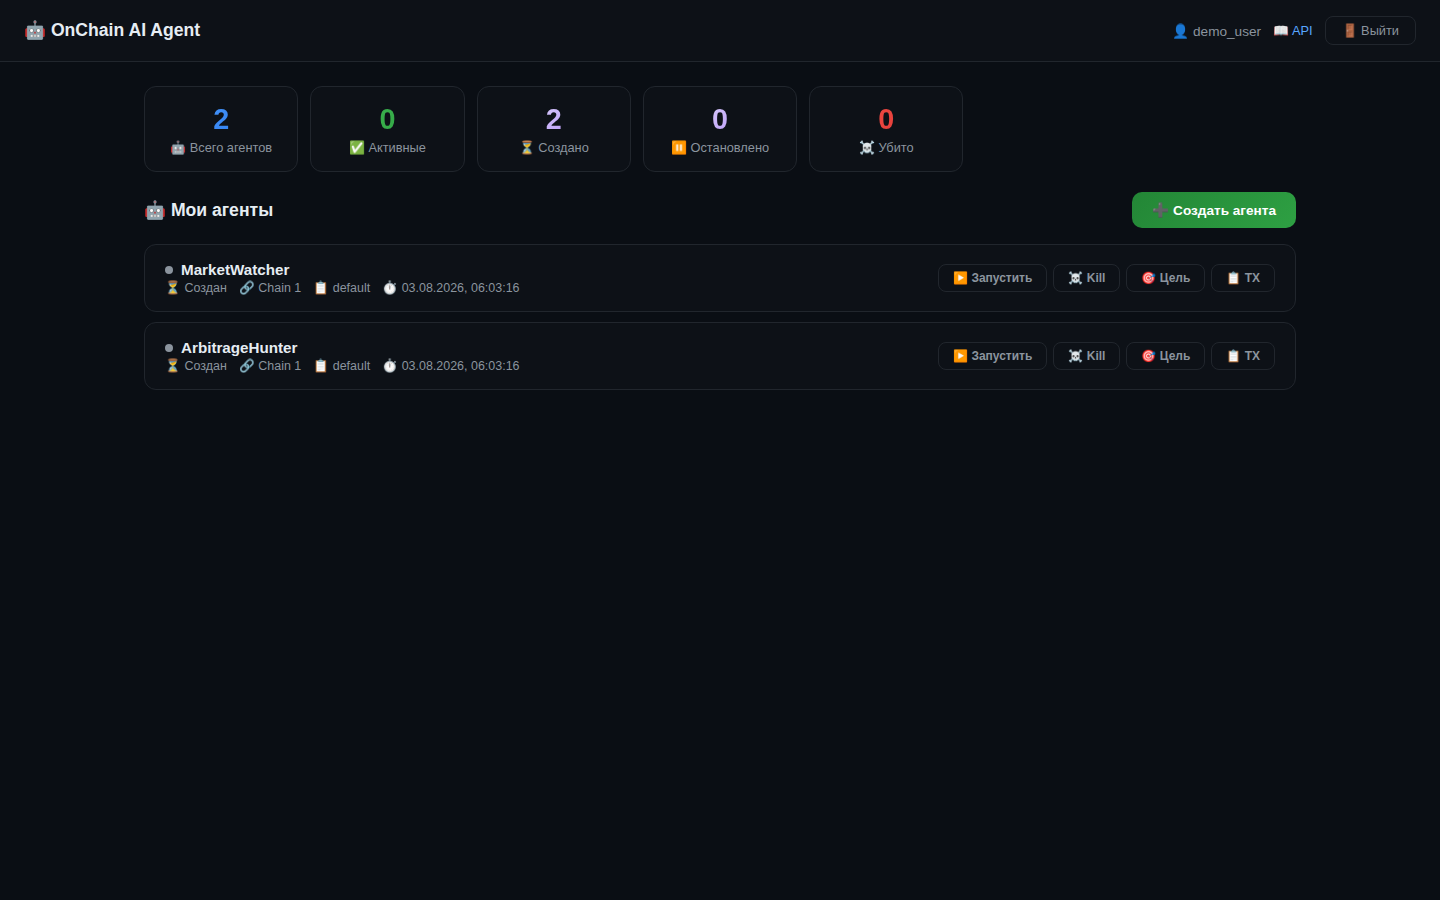
Task: Click the Убито count of 0
Action: click(886, 120)
